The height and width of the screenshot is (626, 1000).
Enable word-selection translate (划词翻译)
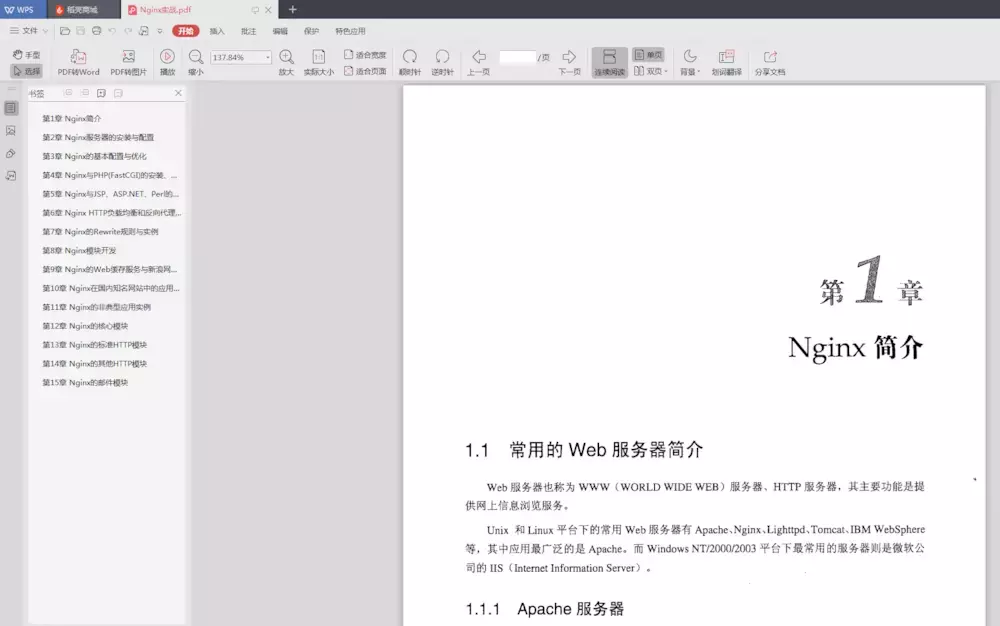click(x=726, y=62)
